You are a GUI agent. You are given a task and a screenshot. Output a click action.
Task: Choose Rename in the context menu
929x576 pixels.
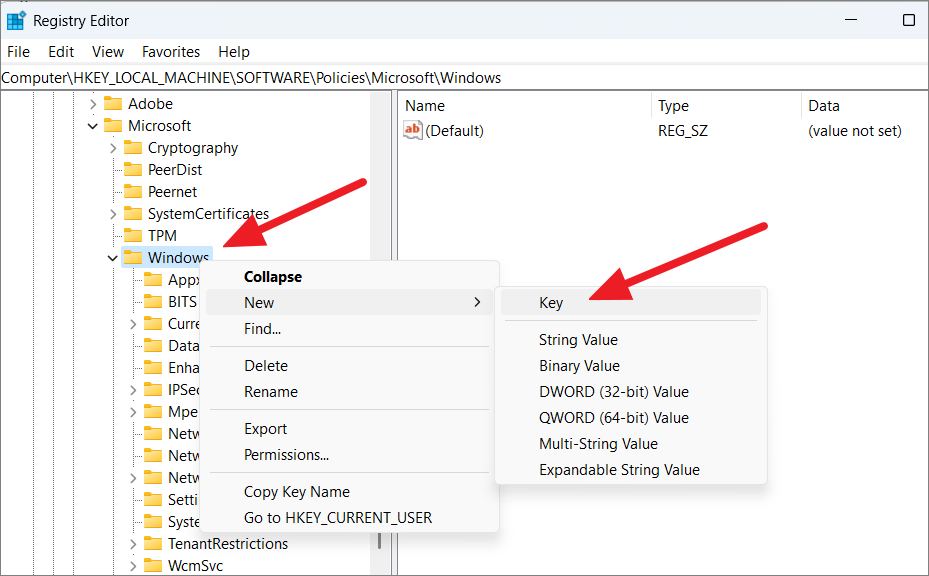point(350,392)
